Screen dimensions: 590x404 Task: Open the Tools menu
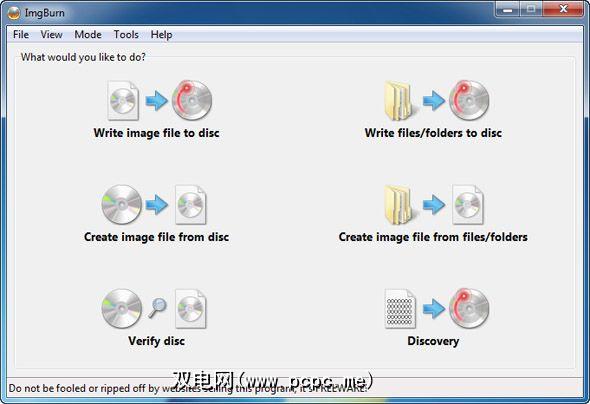tap(126, 35)
